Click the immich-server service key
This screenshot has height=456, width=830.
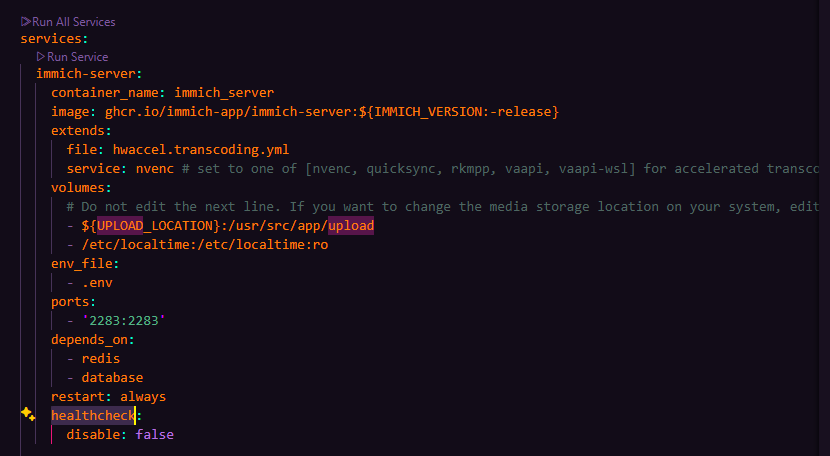pos(85,74)
